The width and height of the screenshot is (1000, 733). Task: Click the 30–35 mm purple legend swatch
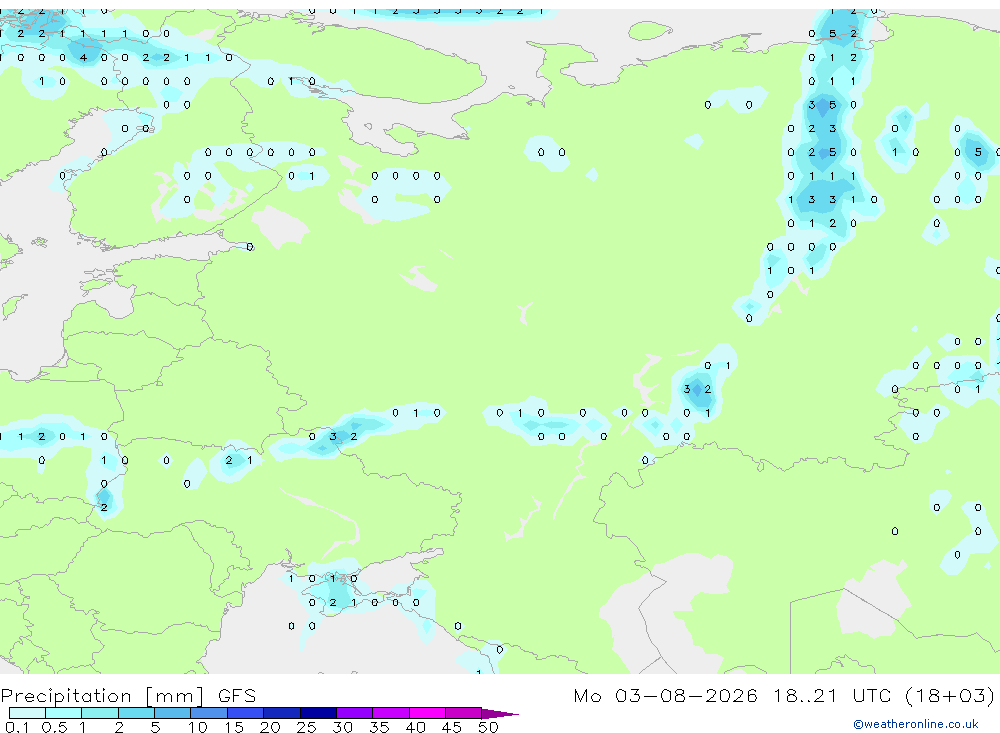355,713
